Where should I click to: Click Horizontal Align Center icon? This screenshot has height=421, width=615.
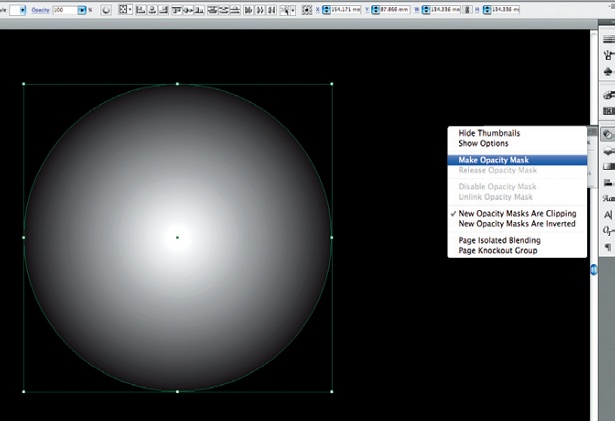tap(152, 10)
